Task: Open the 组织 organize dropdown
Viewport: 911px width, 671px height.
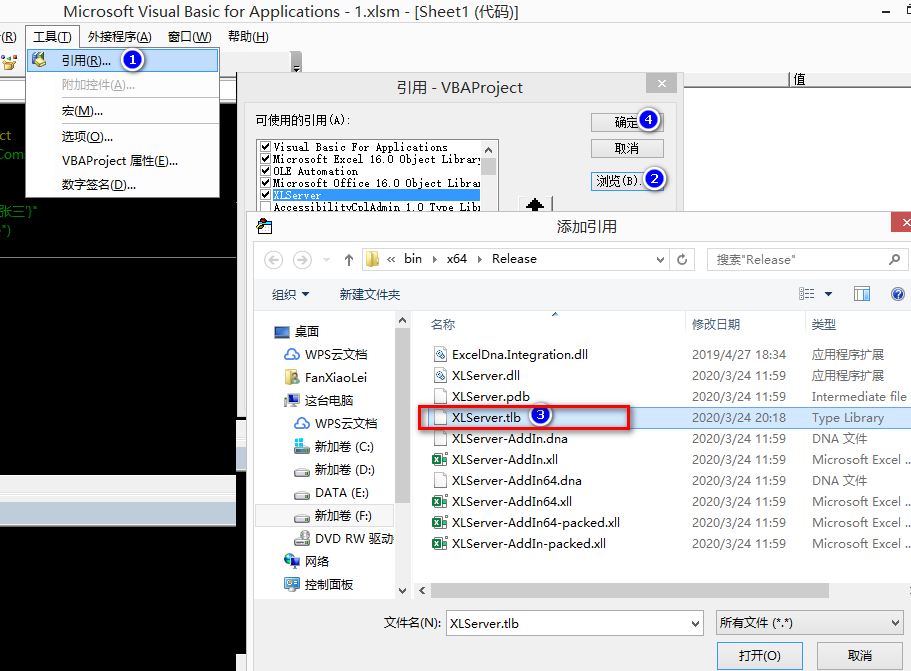Action: [x=290, y=295]
